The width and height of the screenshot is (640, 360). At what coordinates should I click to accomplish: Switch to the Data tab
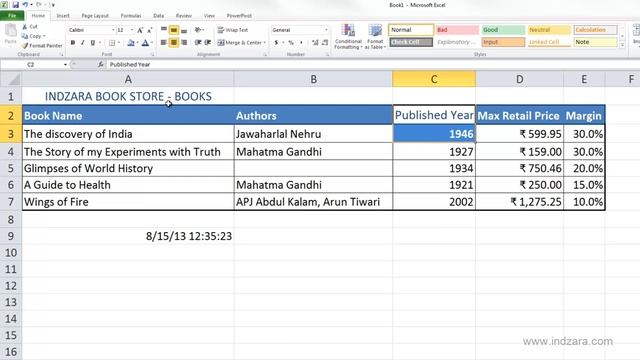coord(158,16)
